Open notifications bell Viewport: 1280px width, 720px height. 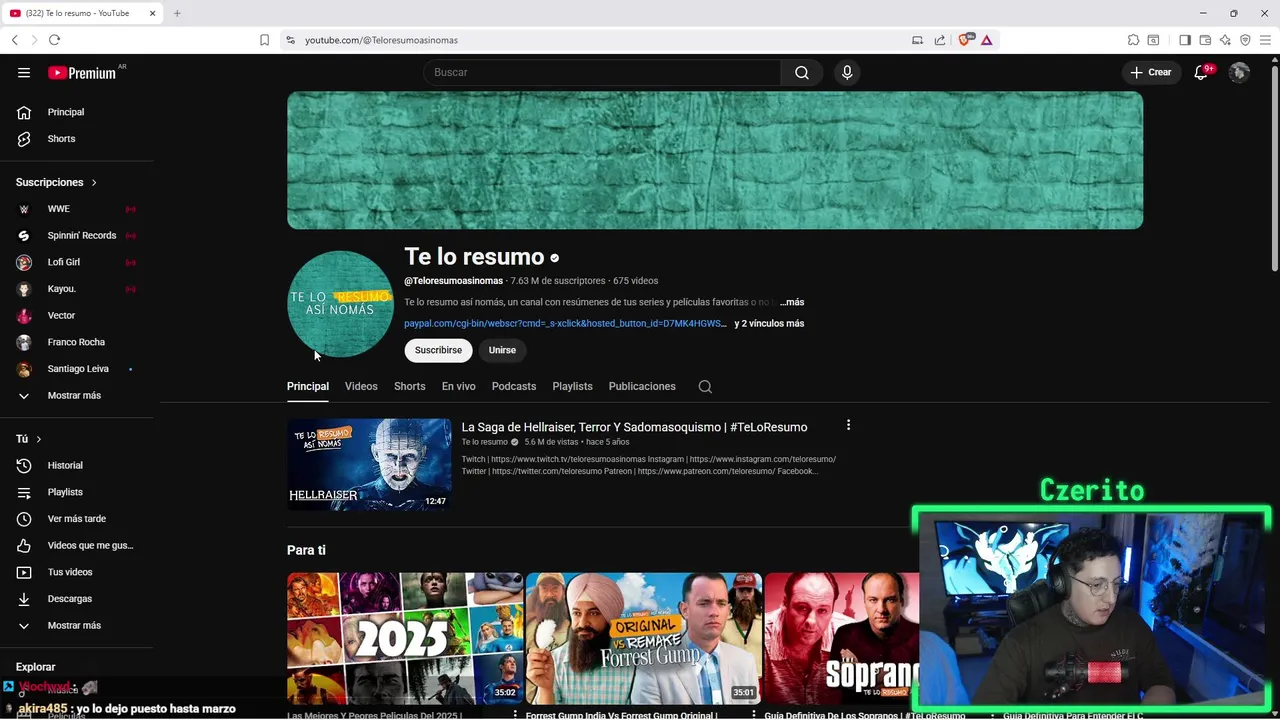[1203, 72]
